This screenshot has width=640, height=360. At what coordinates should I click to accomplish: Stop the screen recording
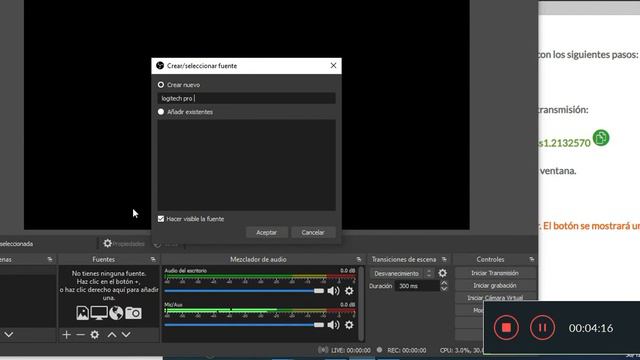tap(506, 327)
